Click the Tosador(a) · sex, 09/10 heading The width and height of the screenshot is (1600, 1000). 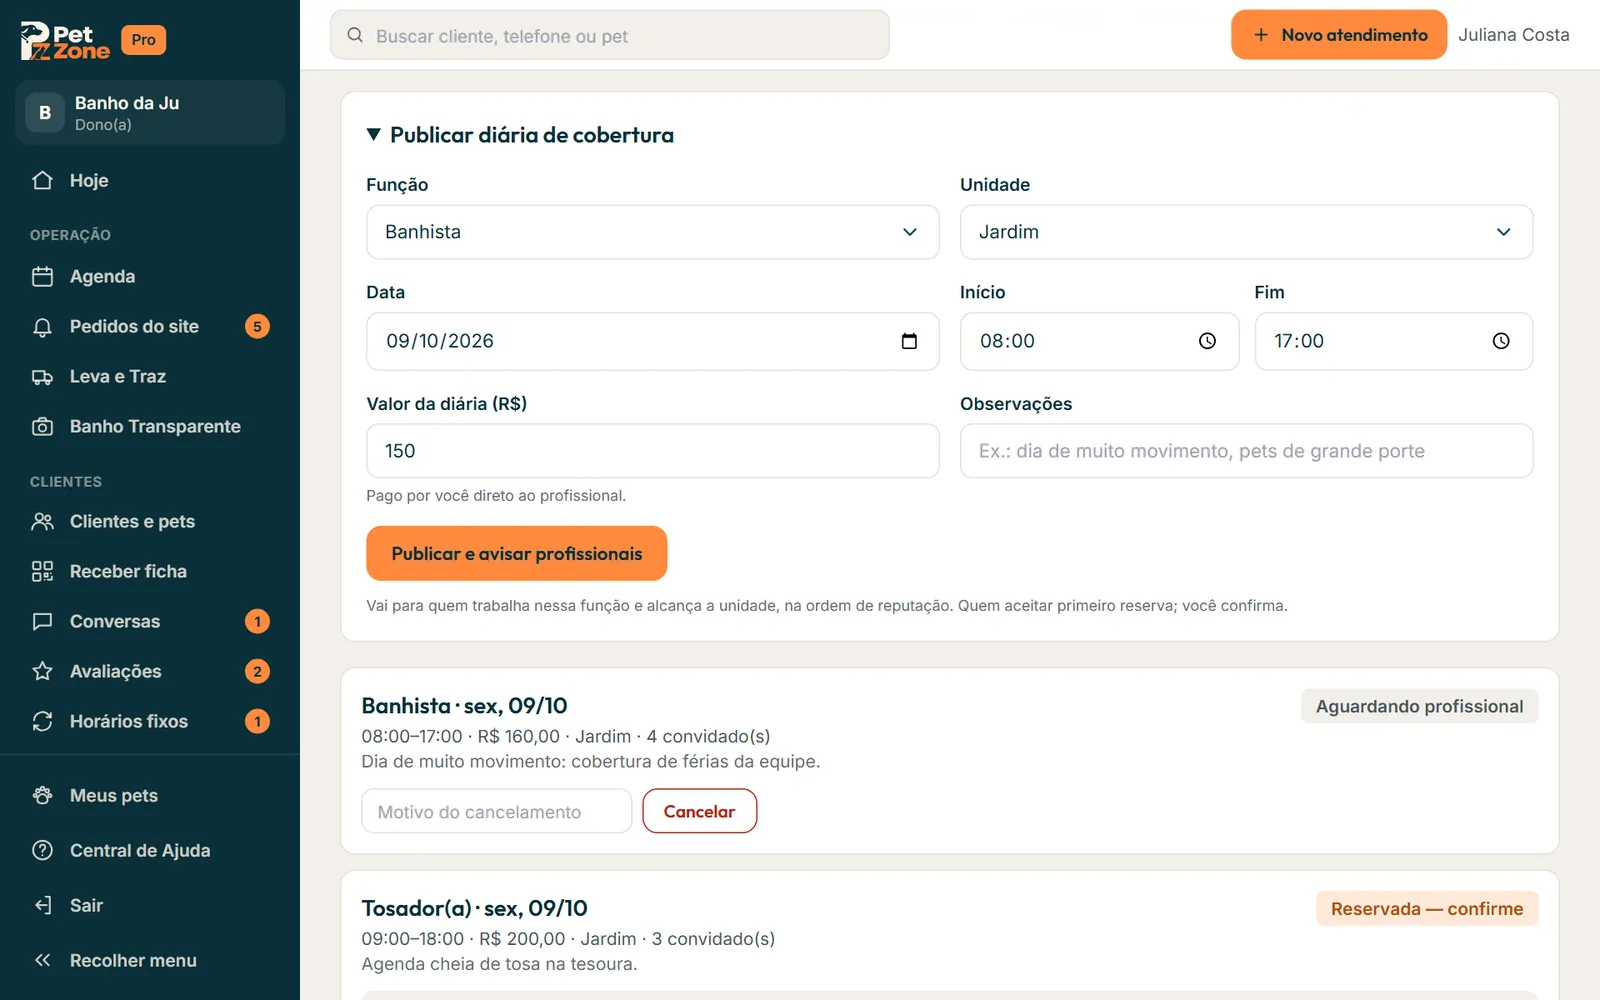(x=474, y=908)
